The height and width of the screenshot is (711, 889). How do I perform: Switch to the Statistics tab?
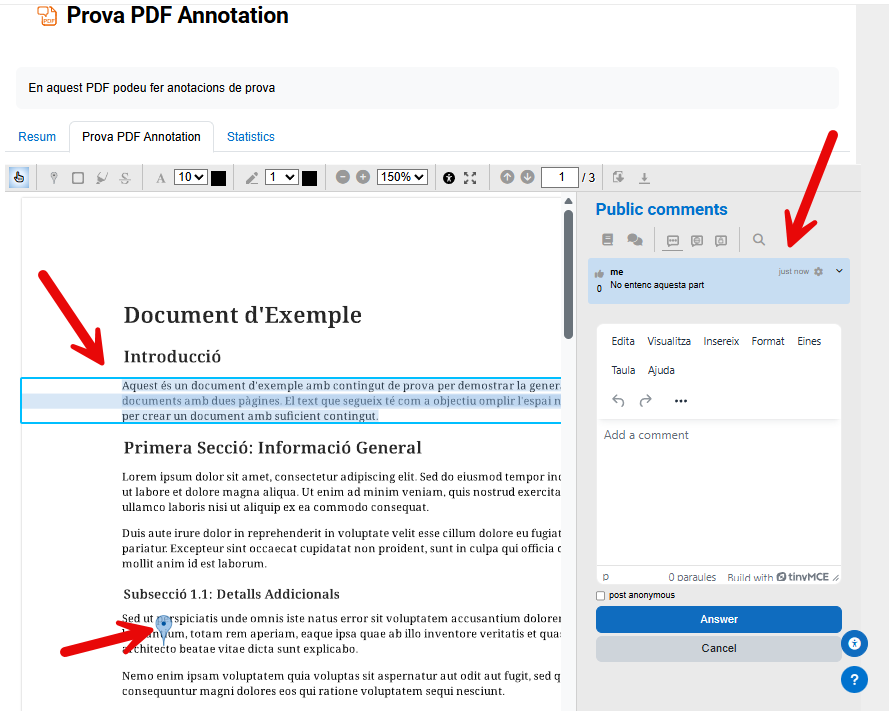[x=250, y=137]
